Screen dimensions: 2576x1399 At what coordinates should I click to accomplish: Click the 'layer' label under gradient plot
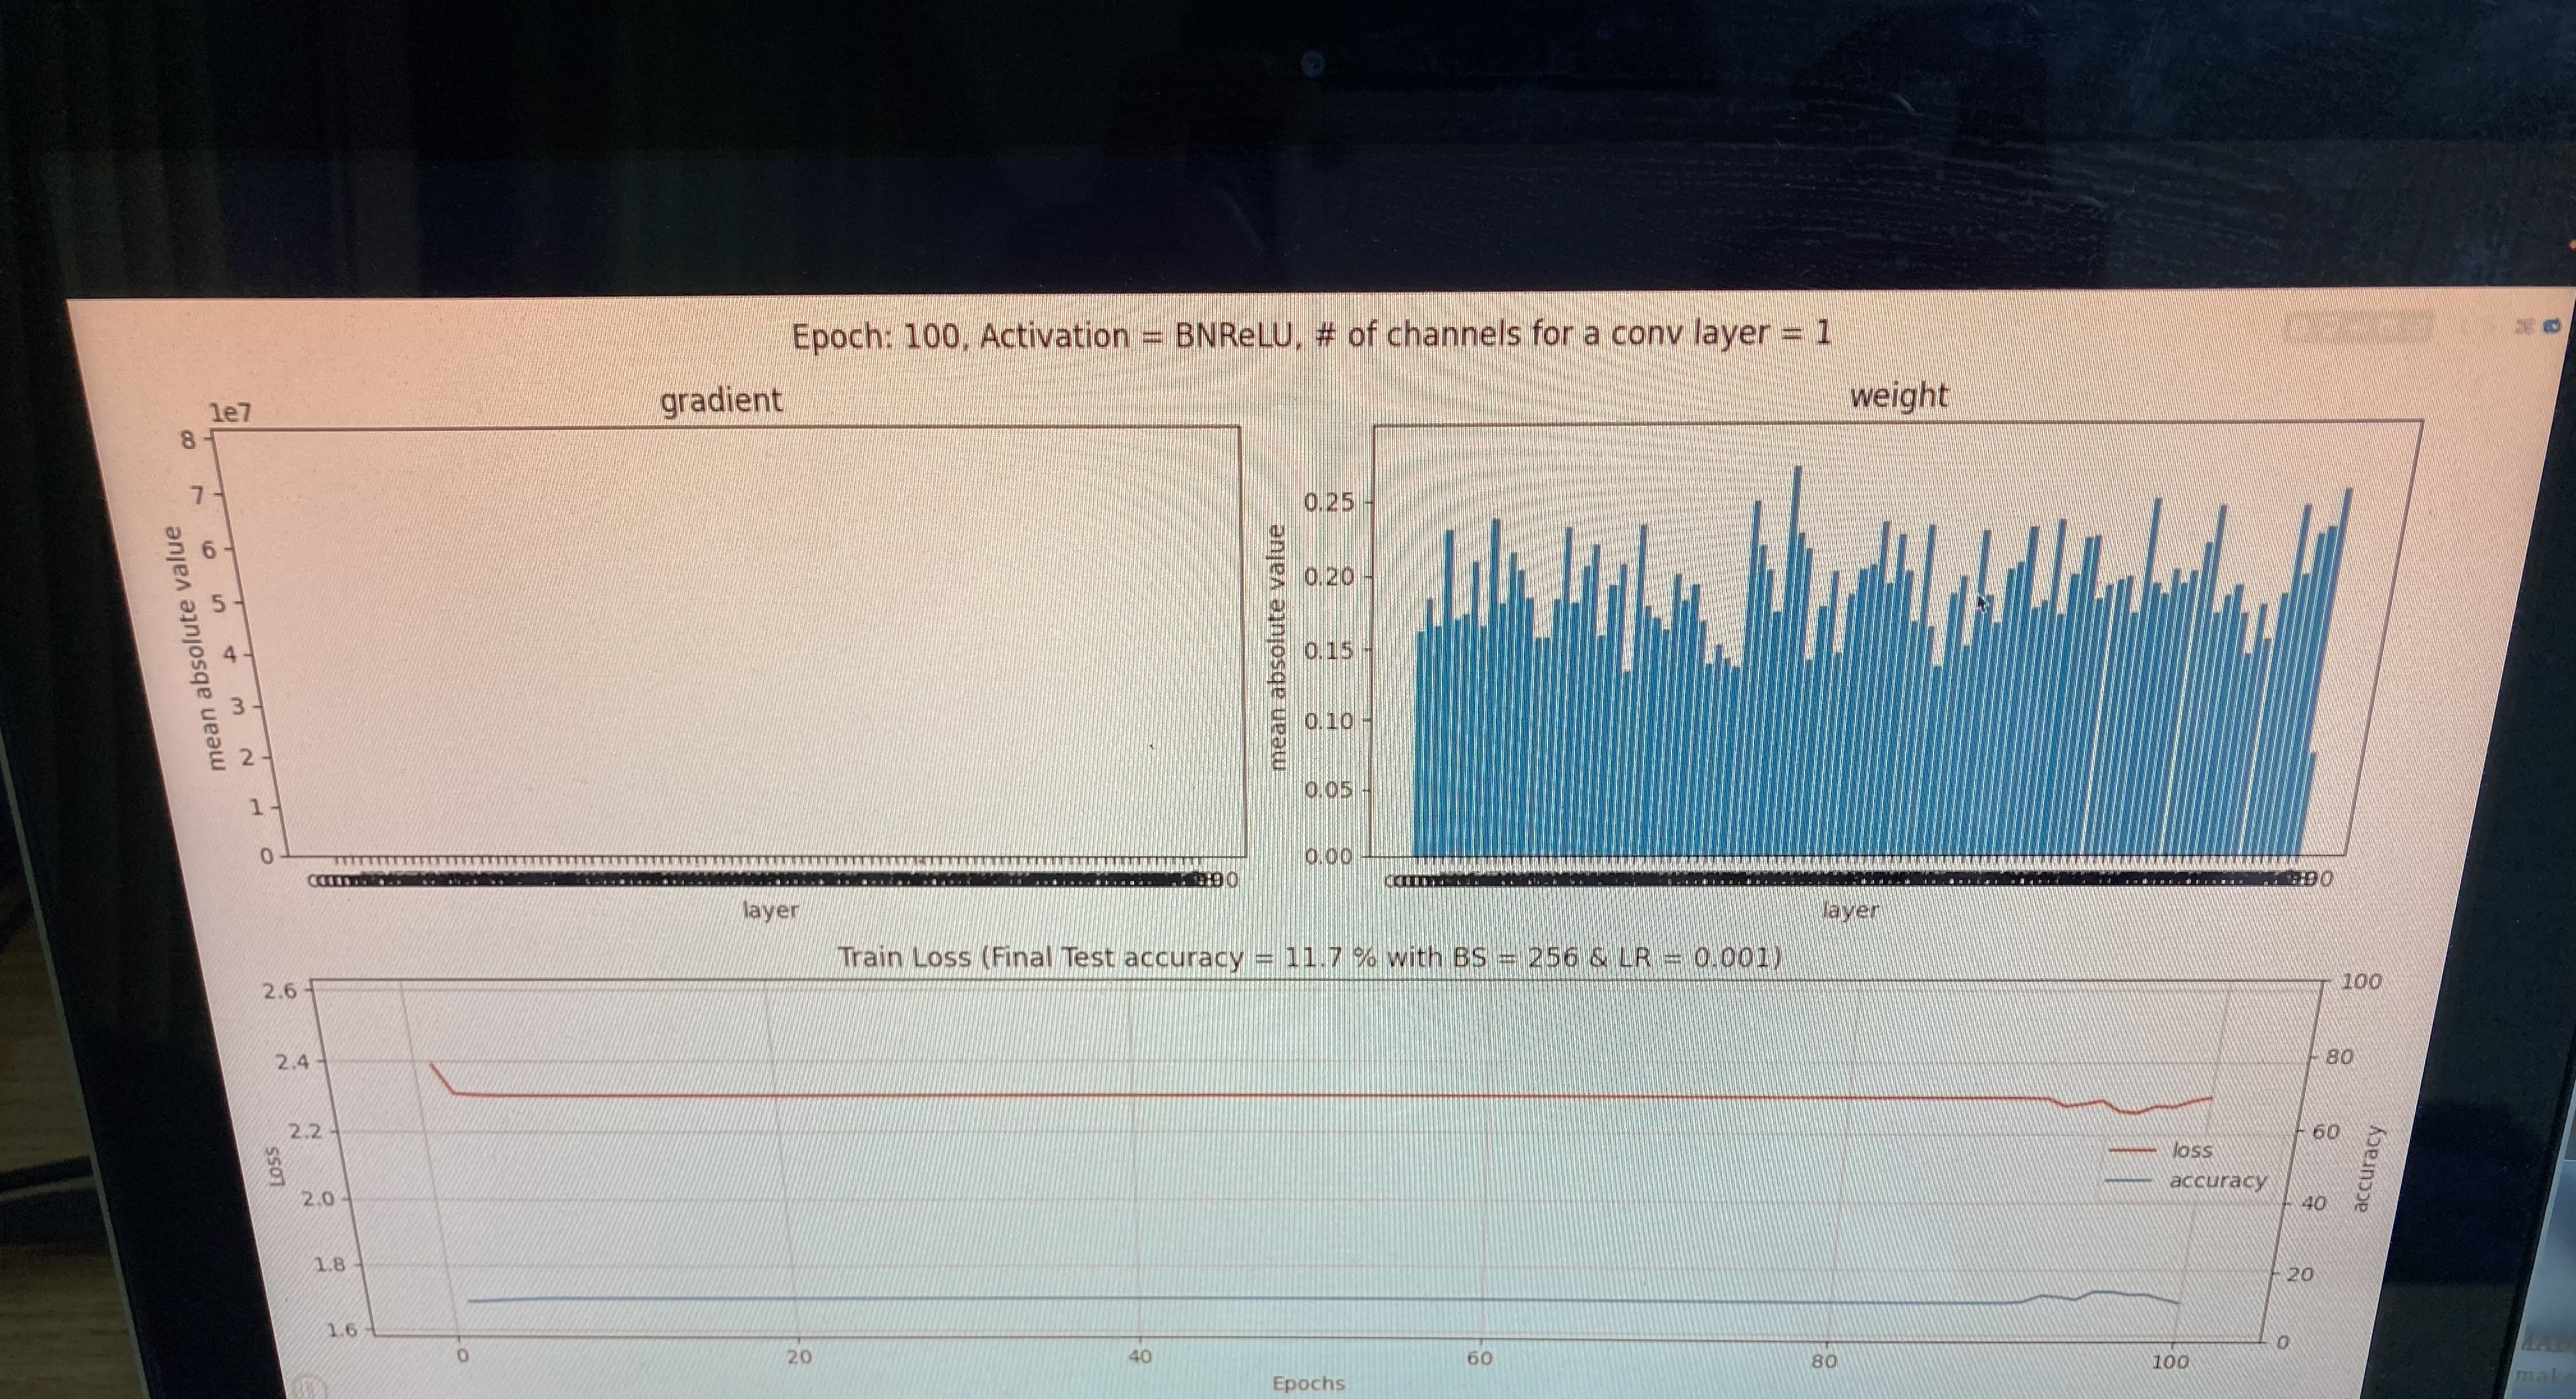(770, 910)
